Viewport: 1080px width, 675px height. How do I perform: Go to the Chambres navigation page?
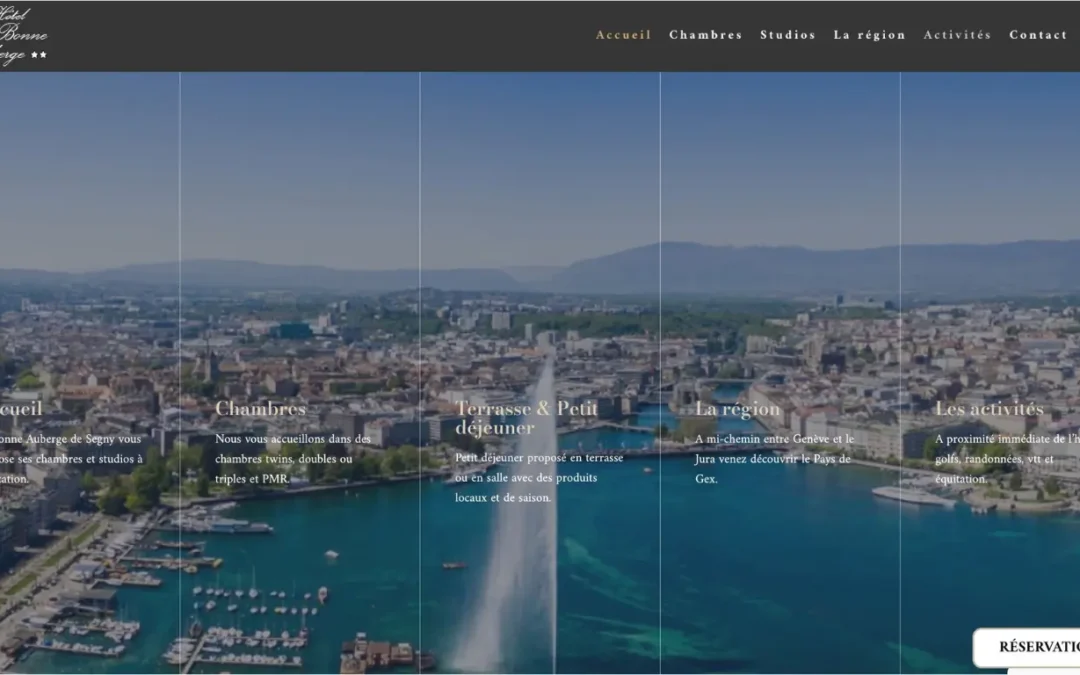coord(705,35)
